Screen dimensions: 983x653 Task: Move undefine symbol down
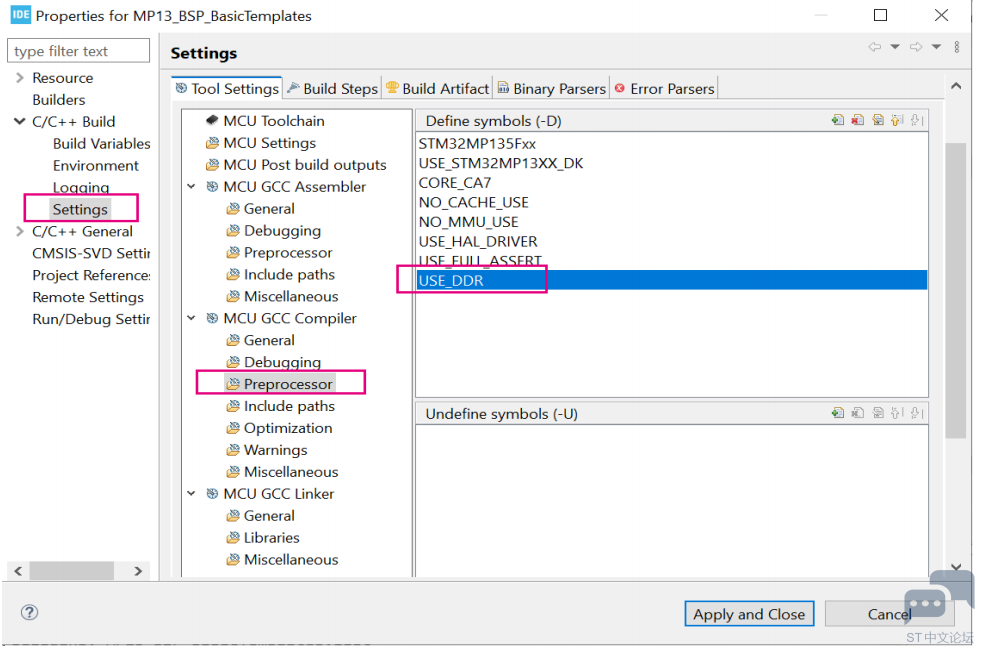point(917,413)
